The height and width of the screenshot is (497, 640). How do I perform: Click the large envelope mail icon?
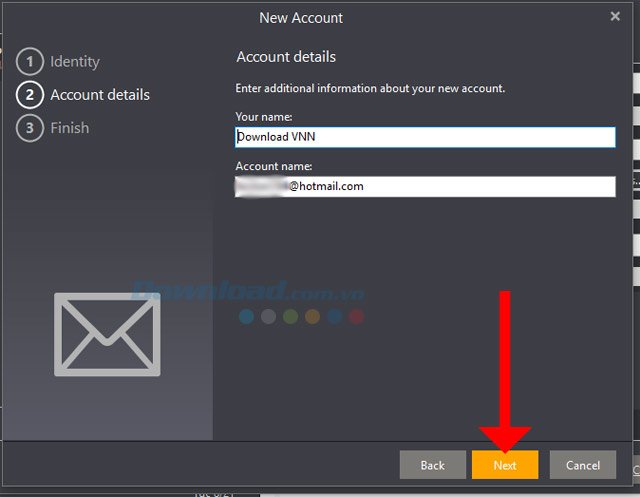[107, 334]
